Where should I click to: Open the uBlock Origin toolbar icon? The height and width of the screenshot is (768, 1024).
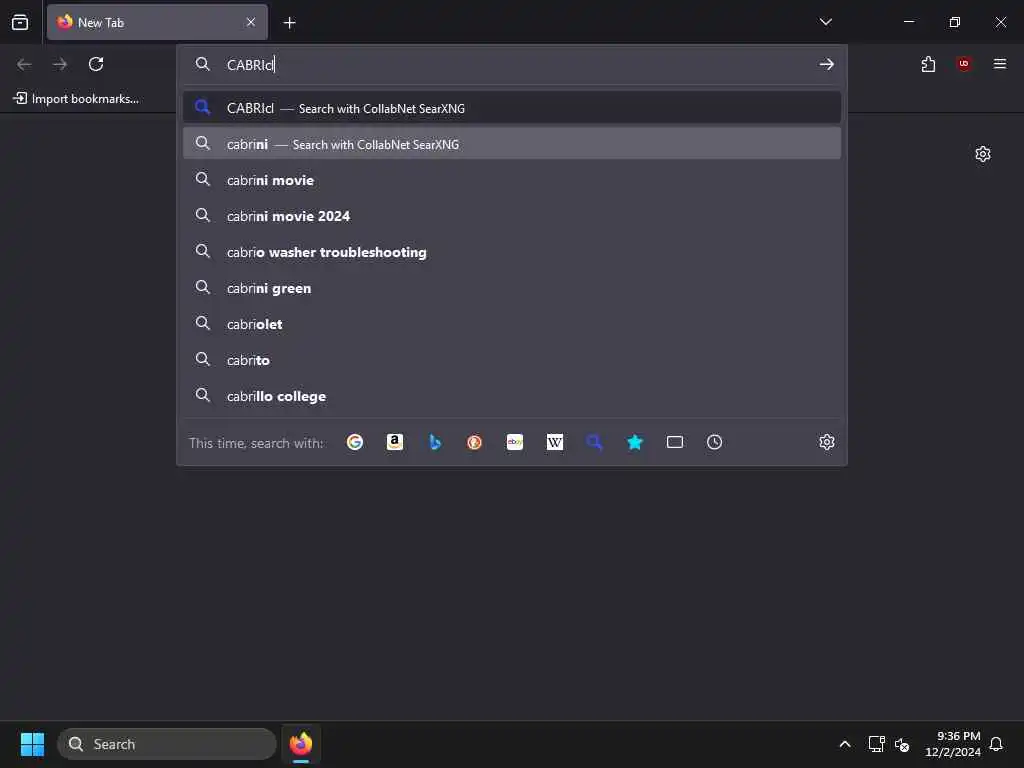pyautogui.click(x=964, y=64)
